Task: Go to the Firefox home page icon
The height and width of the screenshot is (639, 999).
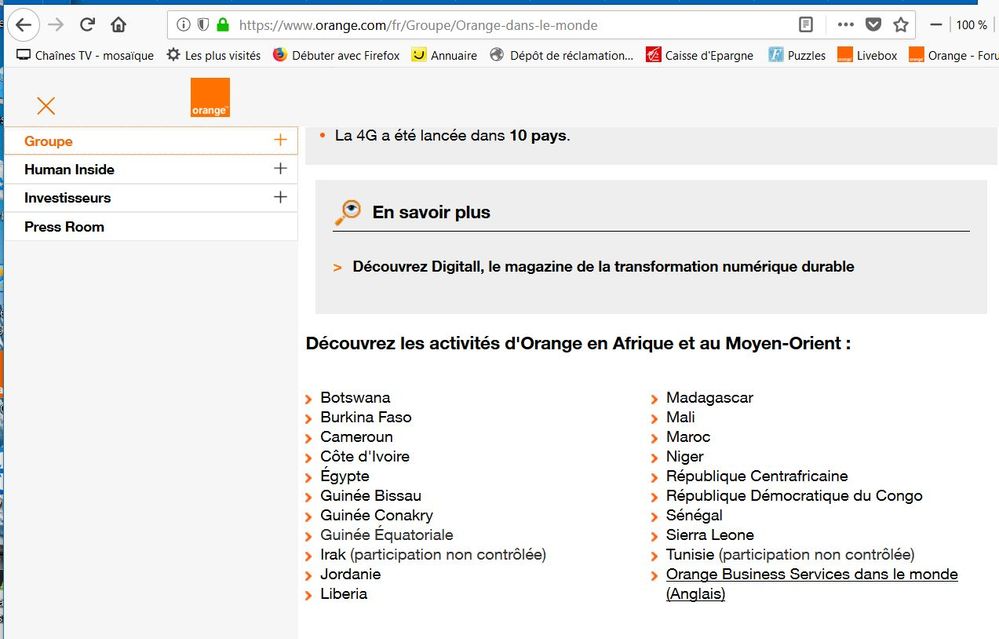Action: pyautogui.click(x=118, y=25)
